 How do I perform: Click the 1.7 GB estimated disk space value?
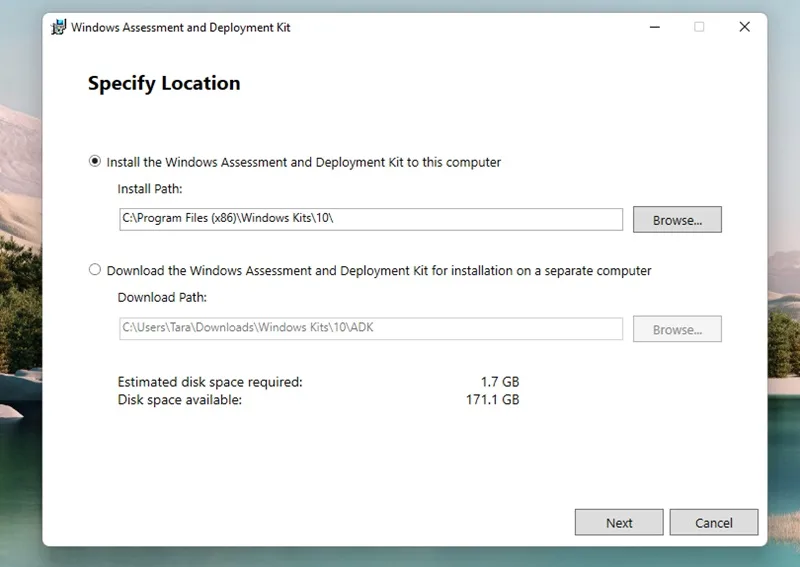(499, 382)
